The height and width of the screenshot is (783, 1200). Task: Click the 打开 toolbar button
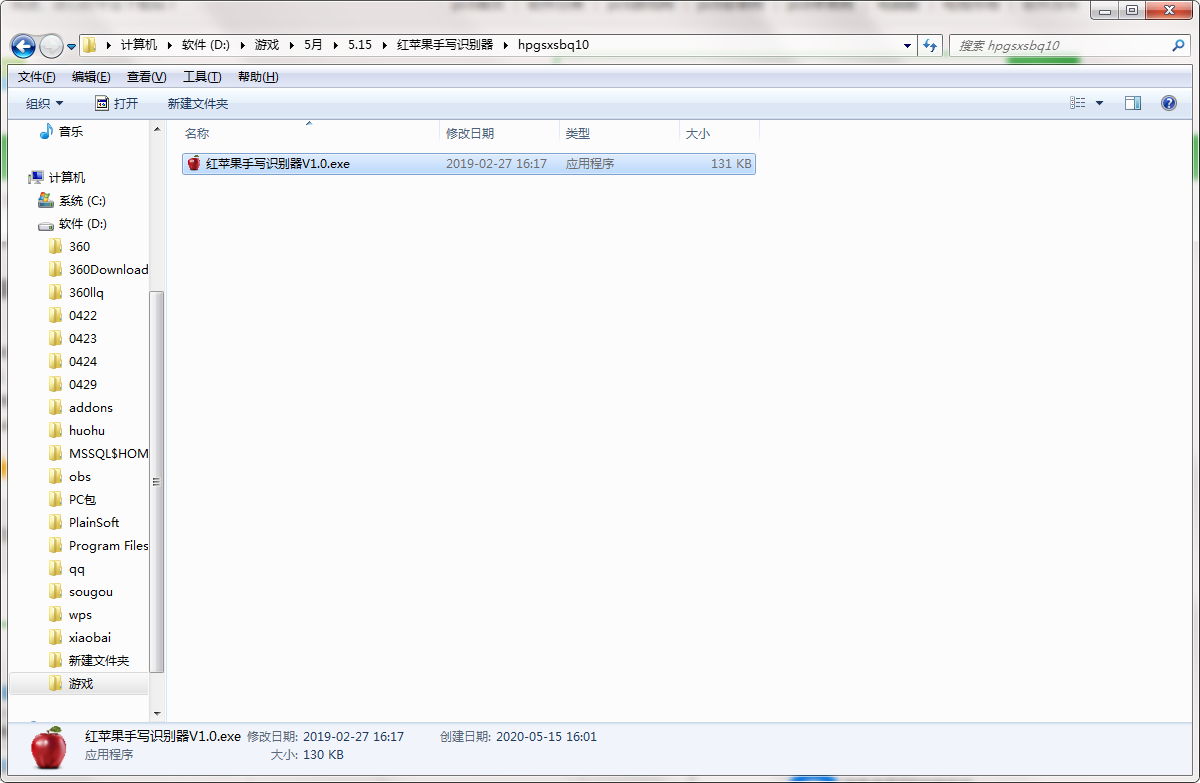[x=116, y=103]
